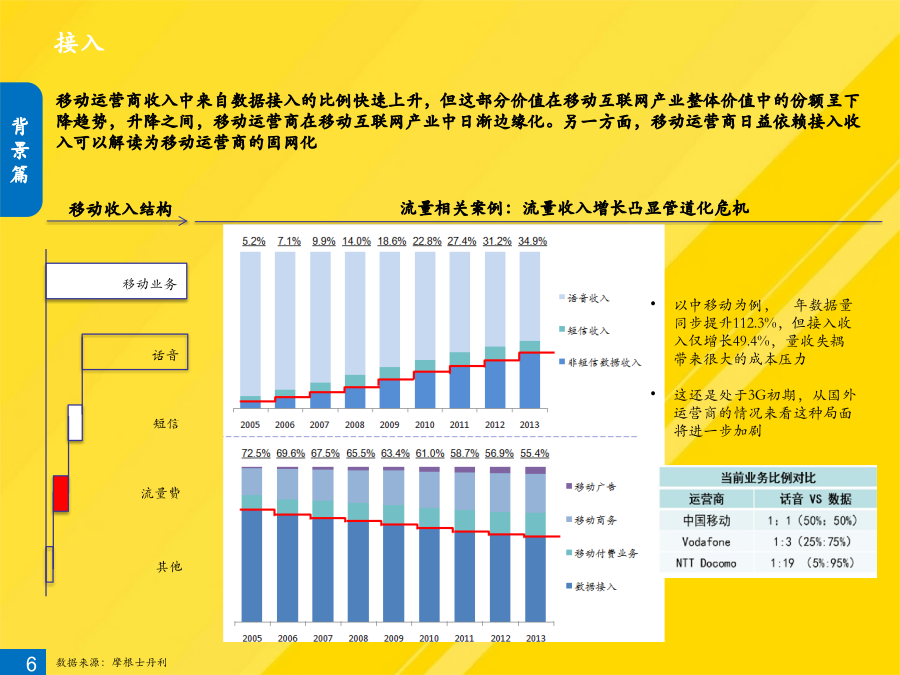Click the 5.2% data label
The image size is (900, 675).
(254, 241)
